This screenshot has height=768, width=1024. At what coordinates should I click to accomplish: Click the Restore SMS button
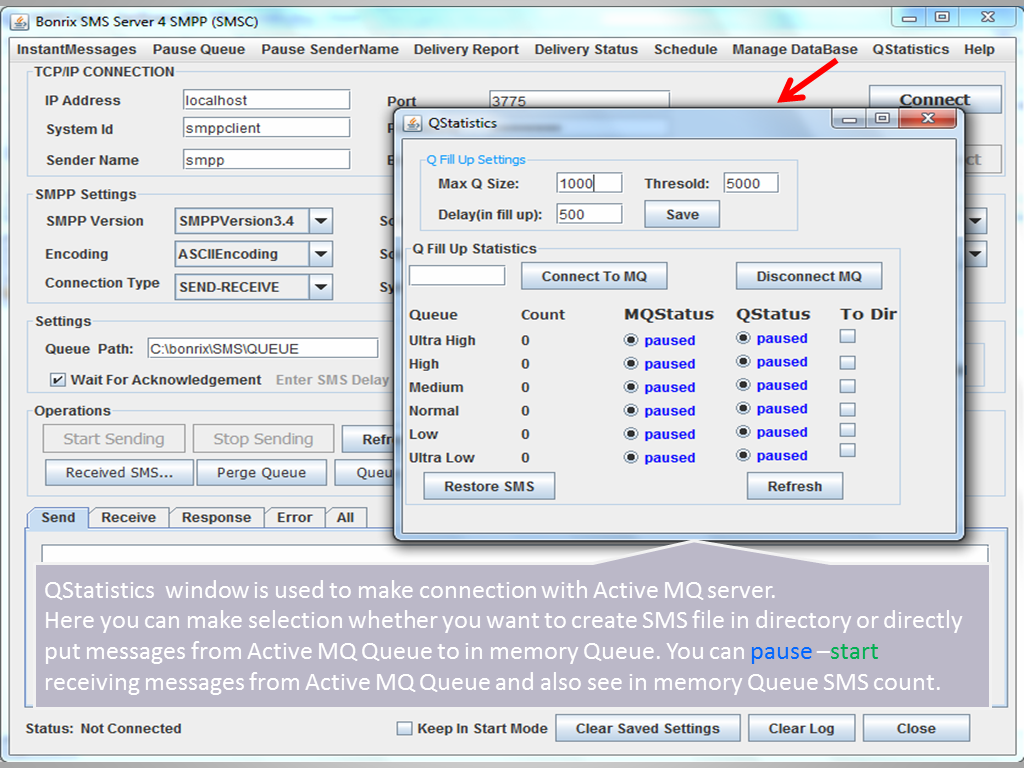point(489,487)
